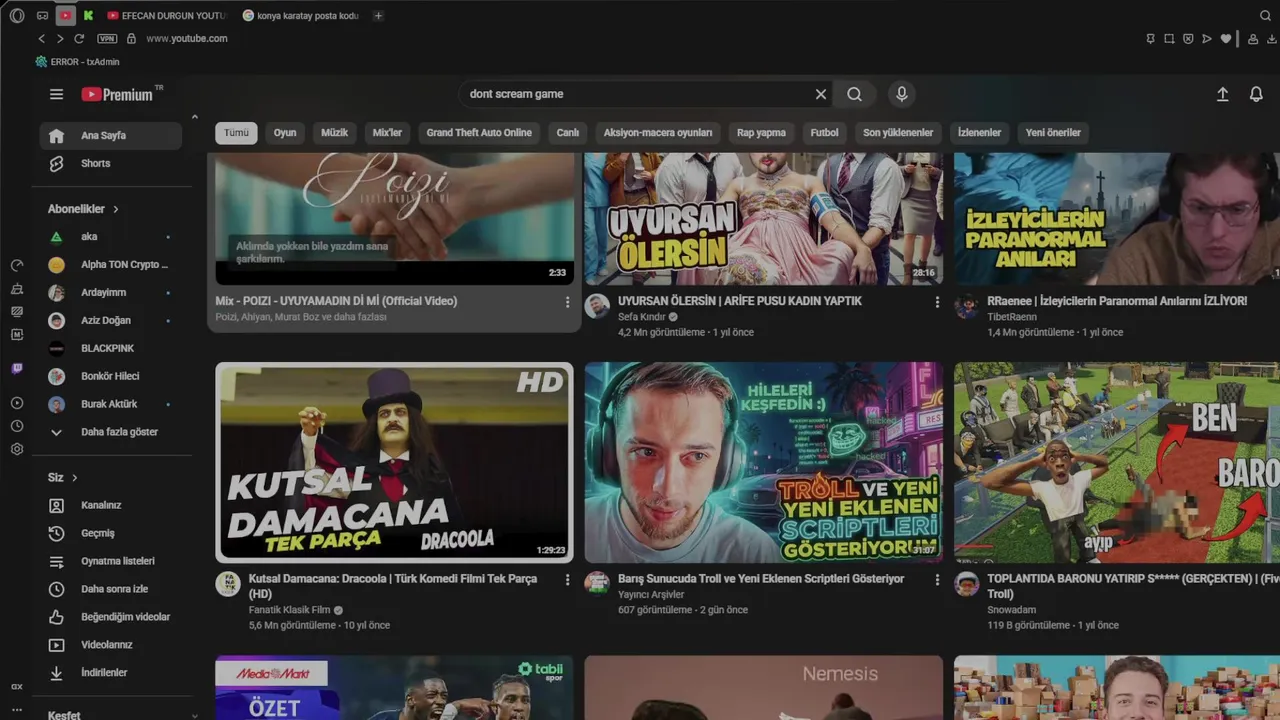Screen dimensions: 1280x720
Task: Open Oynatma listeleri in the sidebar
Action: point(110,561)
